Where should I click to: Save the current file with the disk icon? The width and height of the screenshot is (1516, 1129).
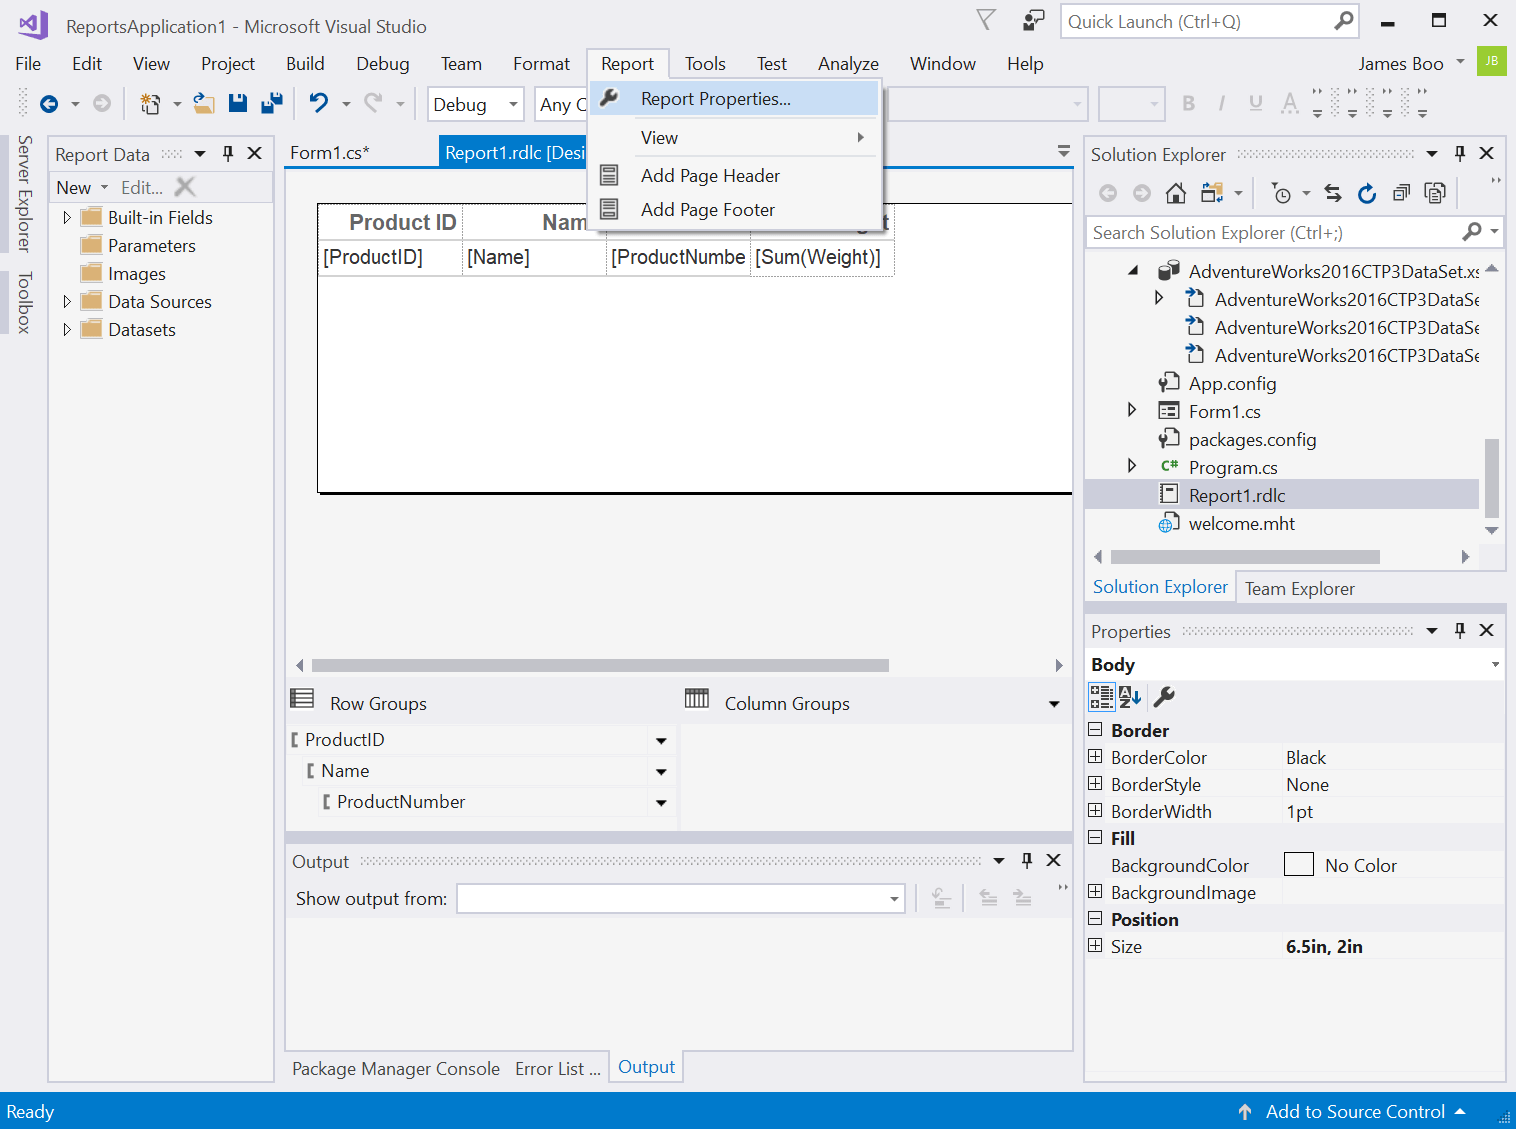point(238,103)
